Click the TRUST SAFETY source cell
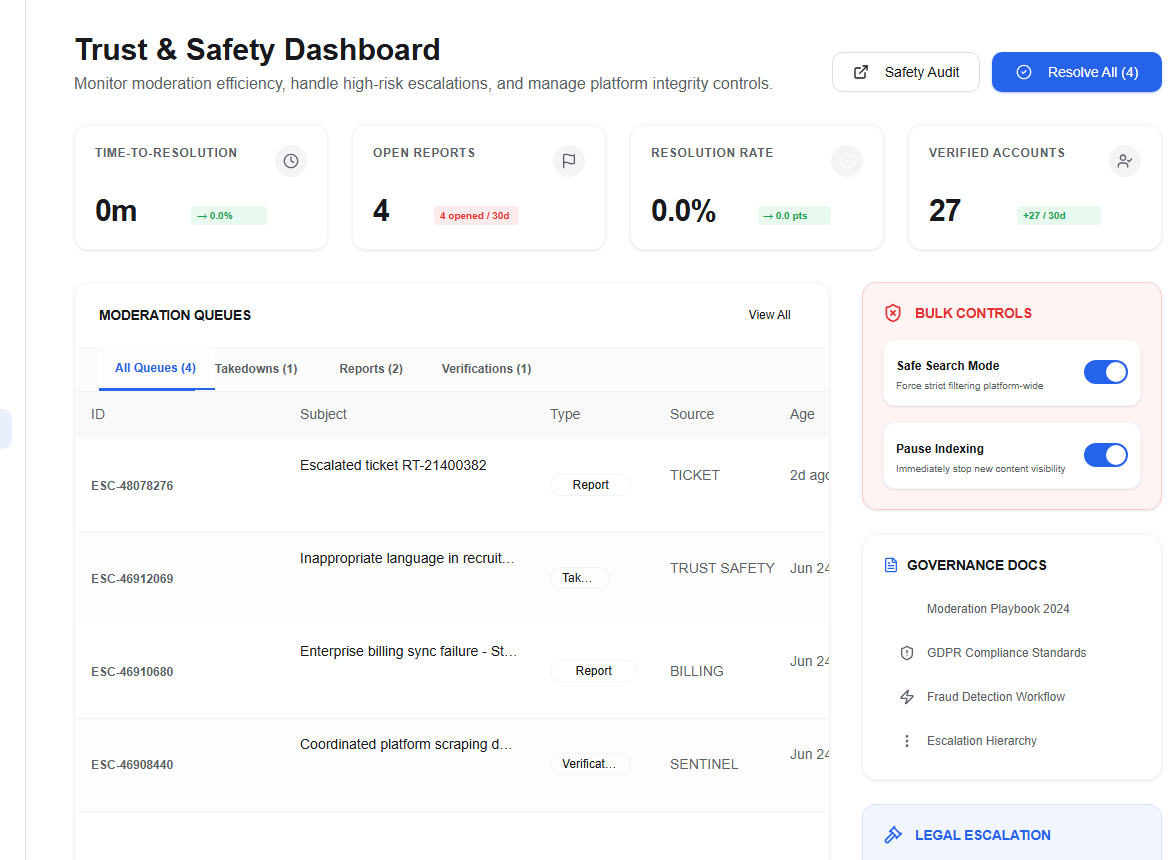Screen dimensions: 1170x860 pyautogui.click(x=722, y=569)
